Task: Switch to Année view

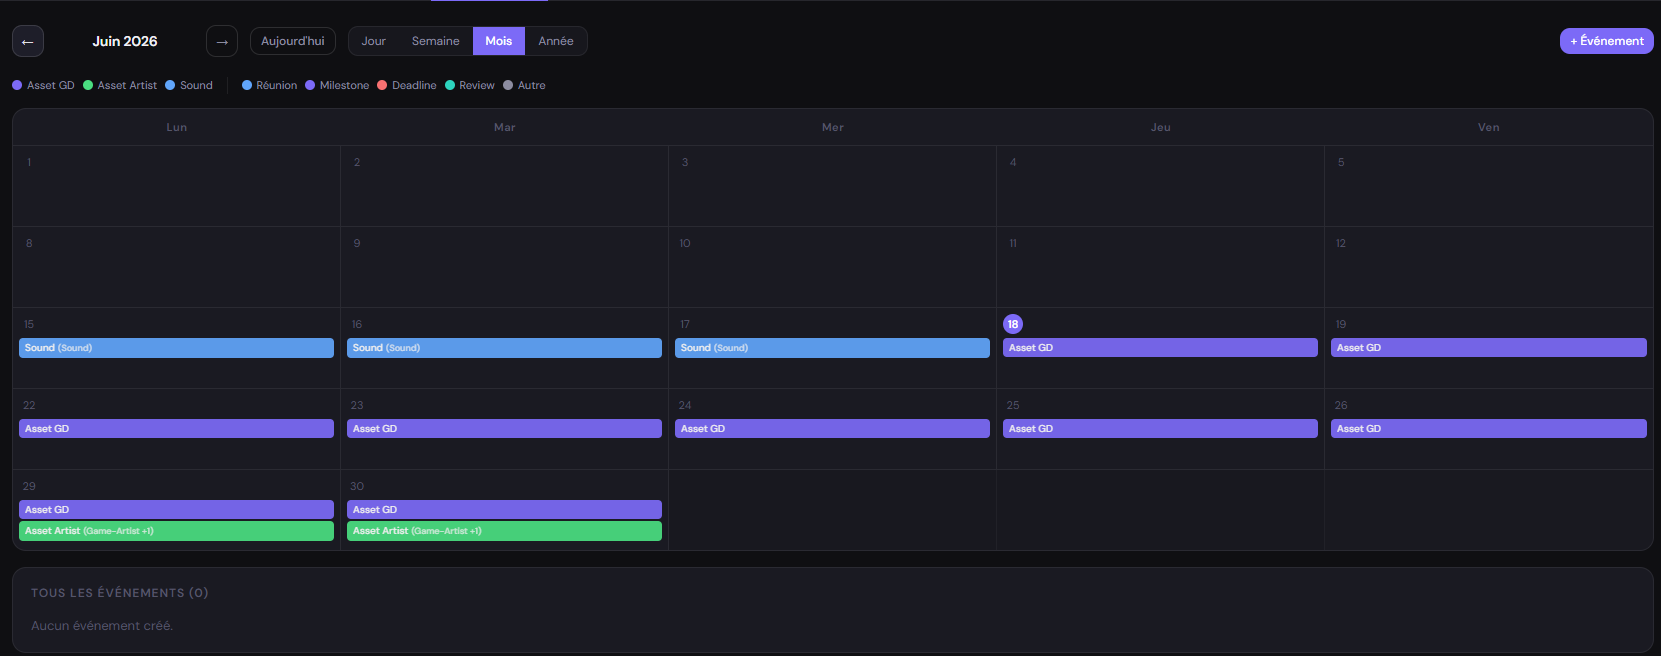Action: point(556,41)
